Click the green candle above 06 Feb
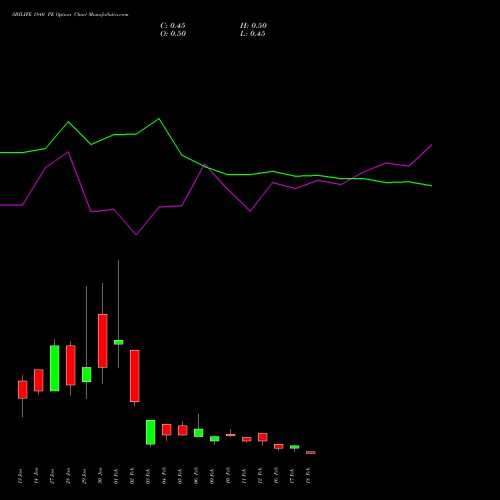This screenshot has width=500, height=500. [x=199, y=433]
